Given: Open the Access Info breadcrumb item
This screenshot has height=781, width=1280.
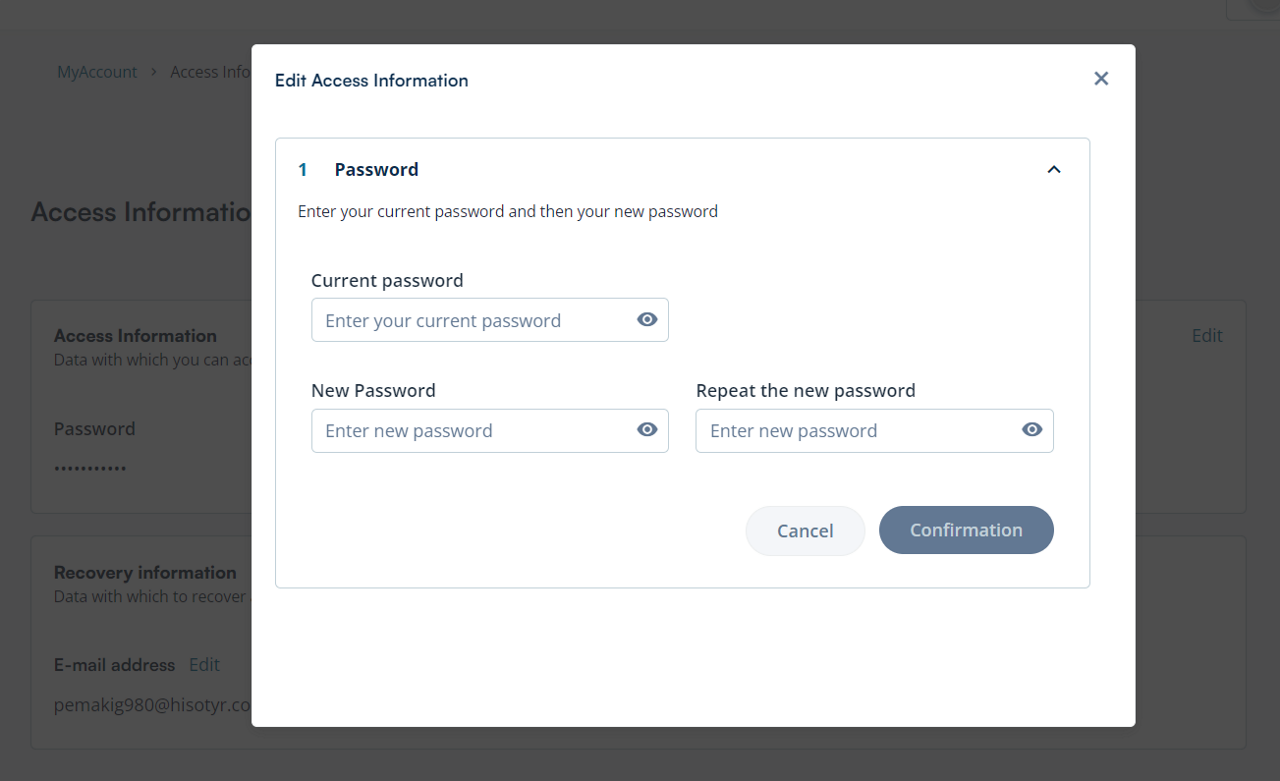Looking at the screenshot, I should pos(209,72).
